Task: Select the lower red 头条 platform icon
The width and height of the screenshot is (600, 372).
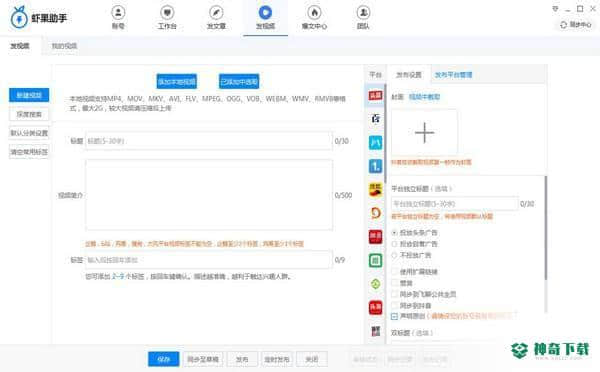Action: pyautogui.click(x=375, y=307)
